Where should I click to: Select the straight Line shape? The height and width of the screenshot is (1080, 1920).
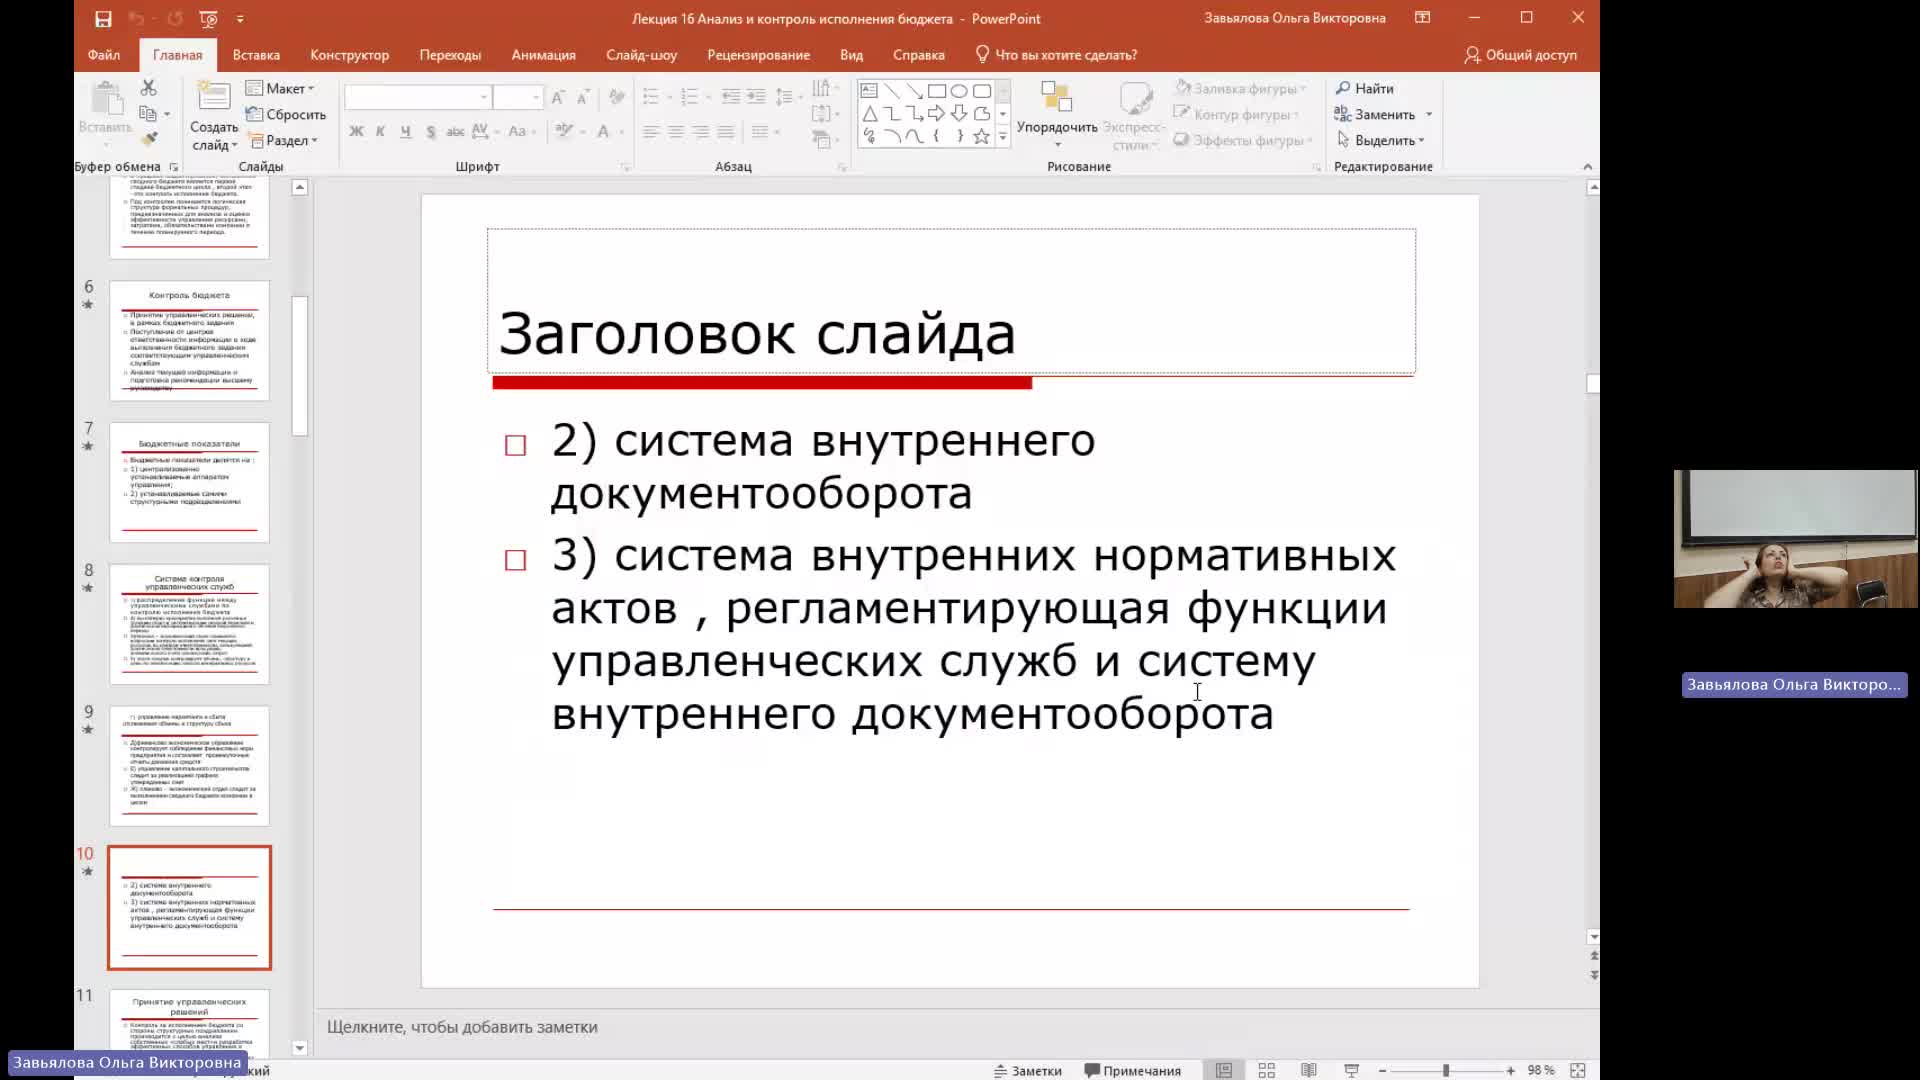point(892,90)
